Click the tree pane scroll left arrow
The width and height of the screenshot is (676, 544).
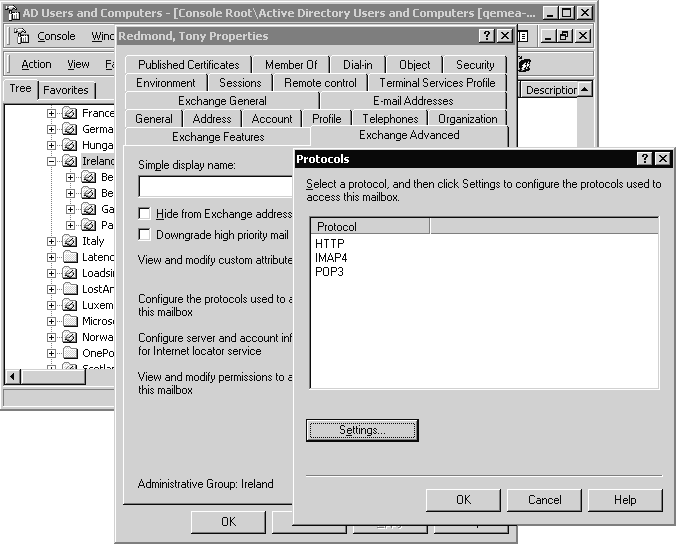click(12, 376)
